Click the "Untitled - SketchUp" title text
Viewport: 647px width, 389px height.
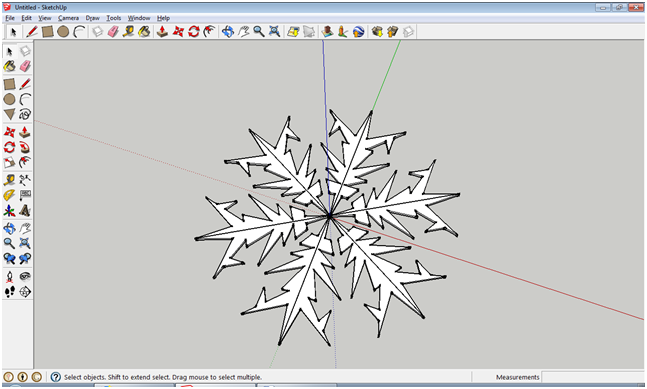pyautogui.click(x=41, y=7)
